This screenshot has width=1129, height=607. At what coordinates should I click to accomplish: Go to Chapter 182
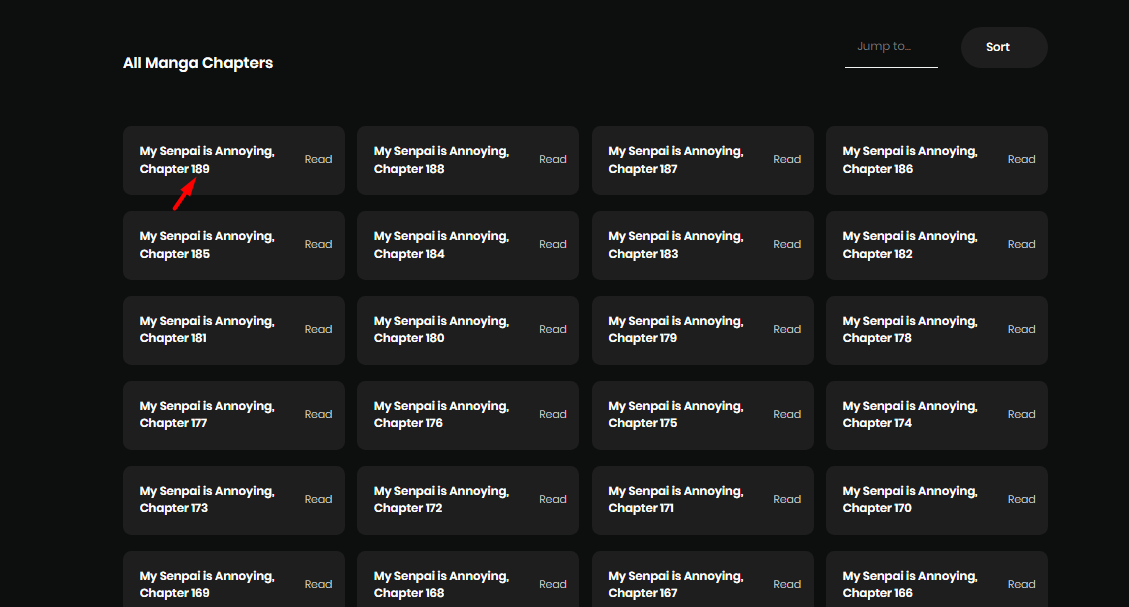click(909, 245)
